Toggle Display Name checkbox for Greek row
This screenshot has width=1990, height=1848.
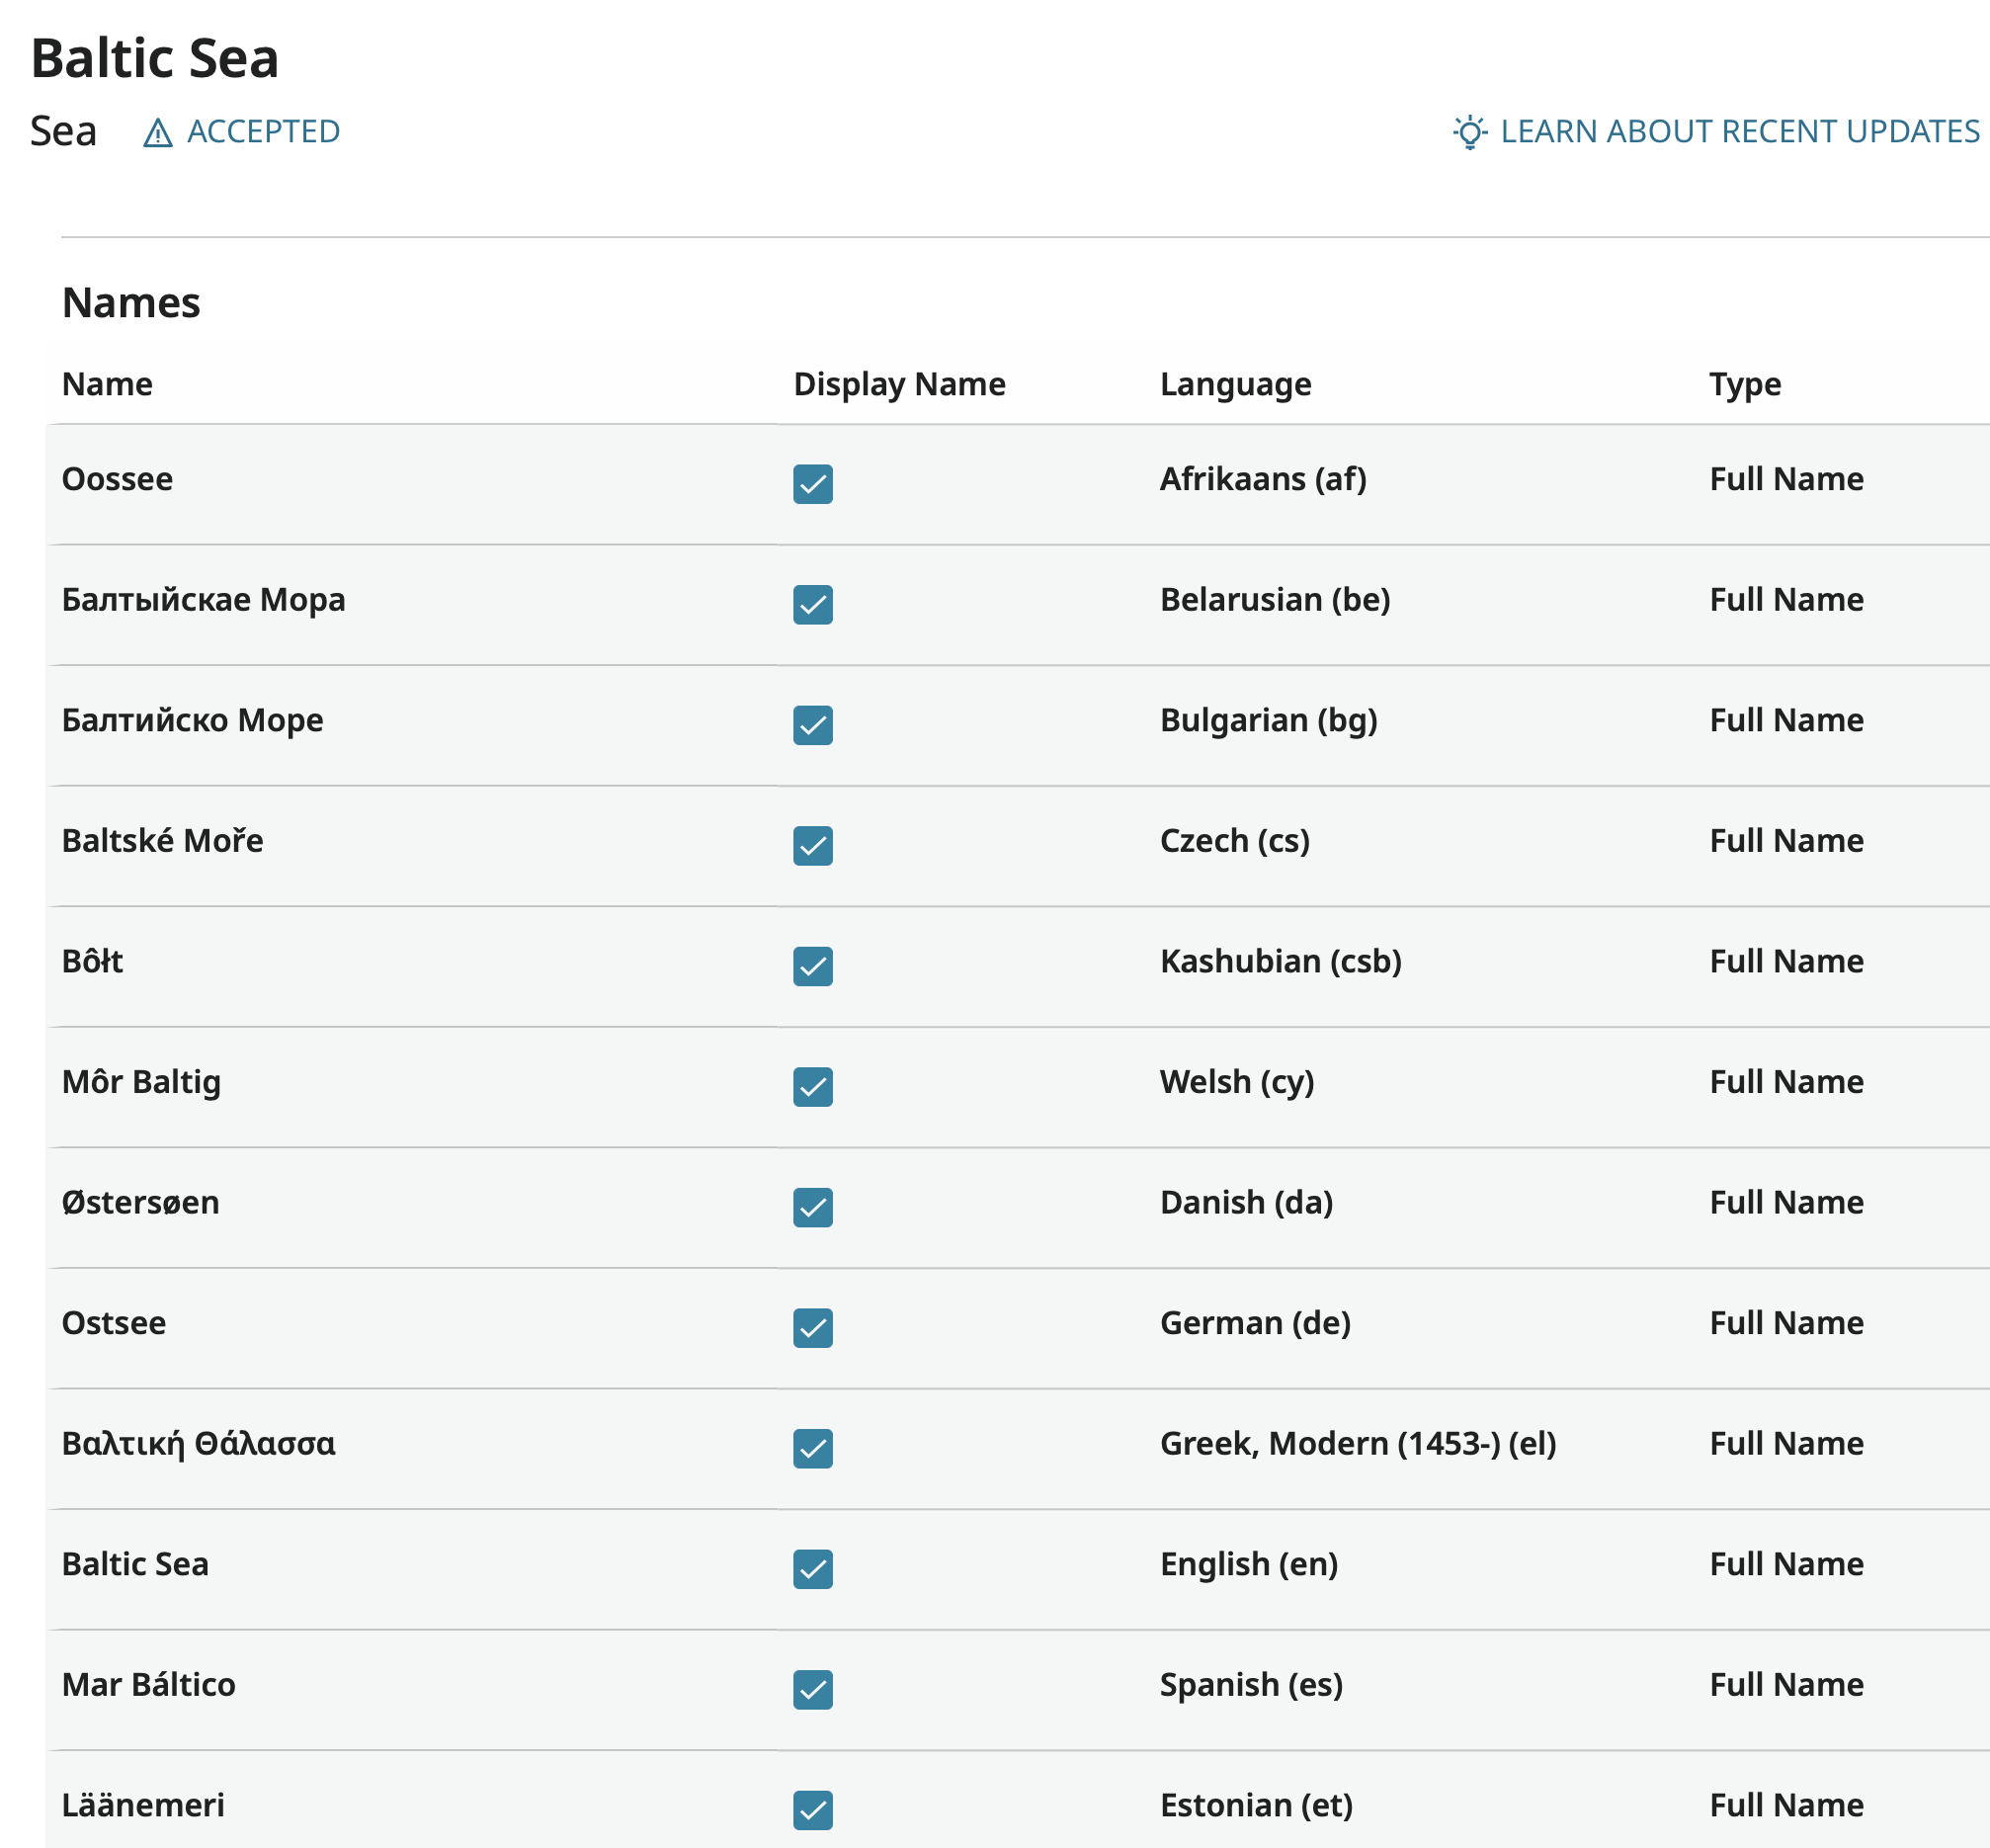[813, 1448]
